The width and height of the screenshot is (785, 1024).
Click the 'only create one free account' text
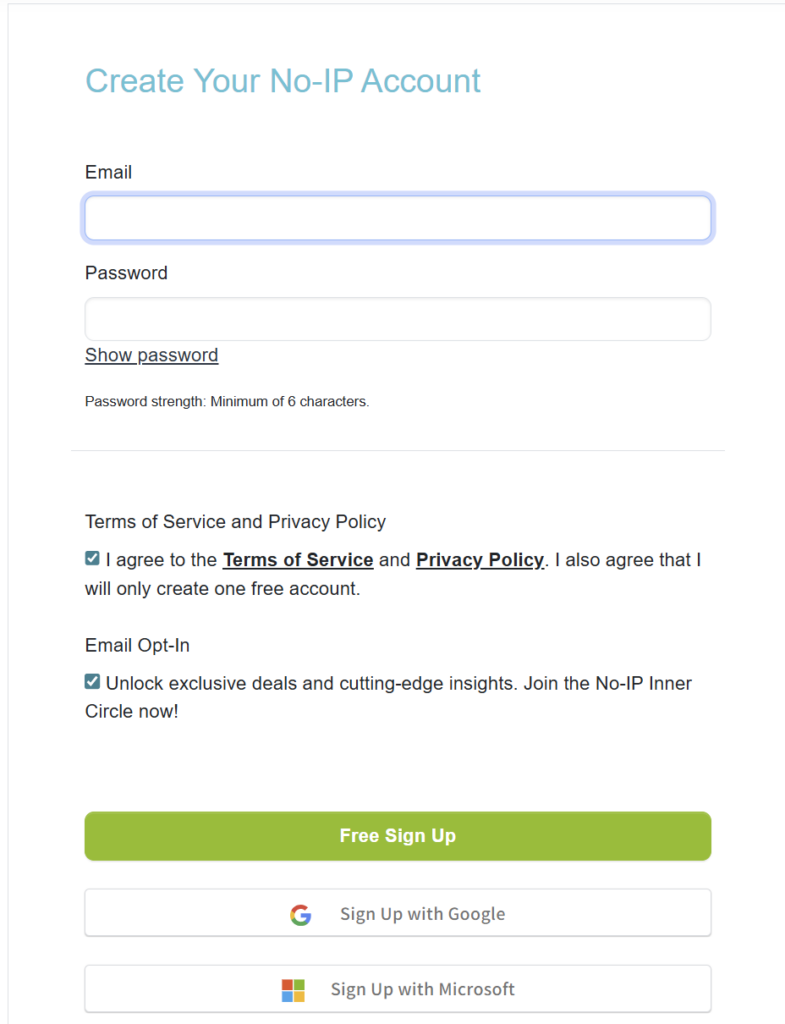(x=222, y=589)
